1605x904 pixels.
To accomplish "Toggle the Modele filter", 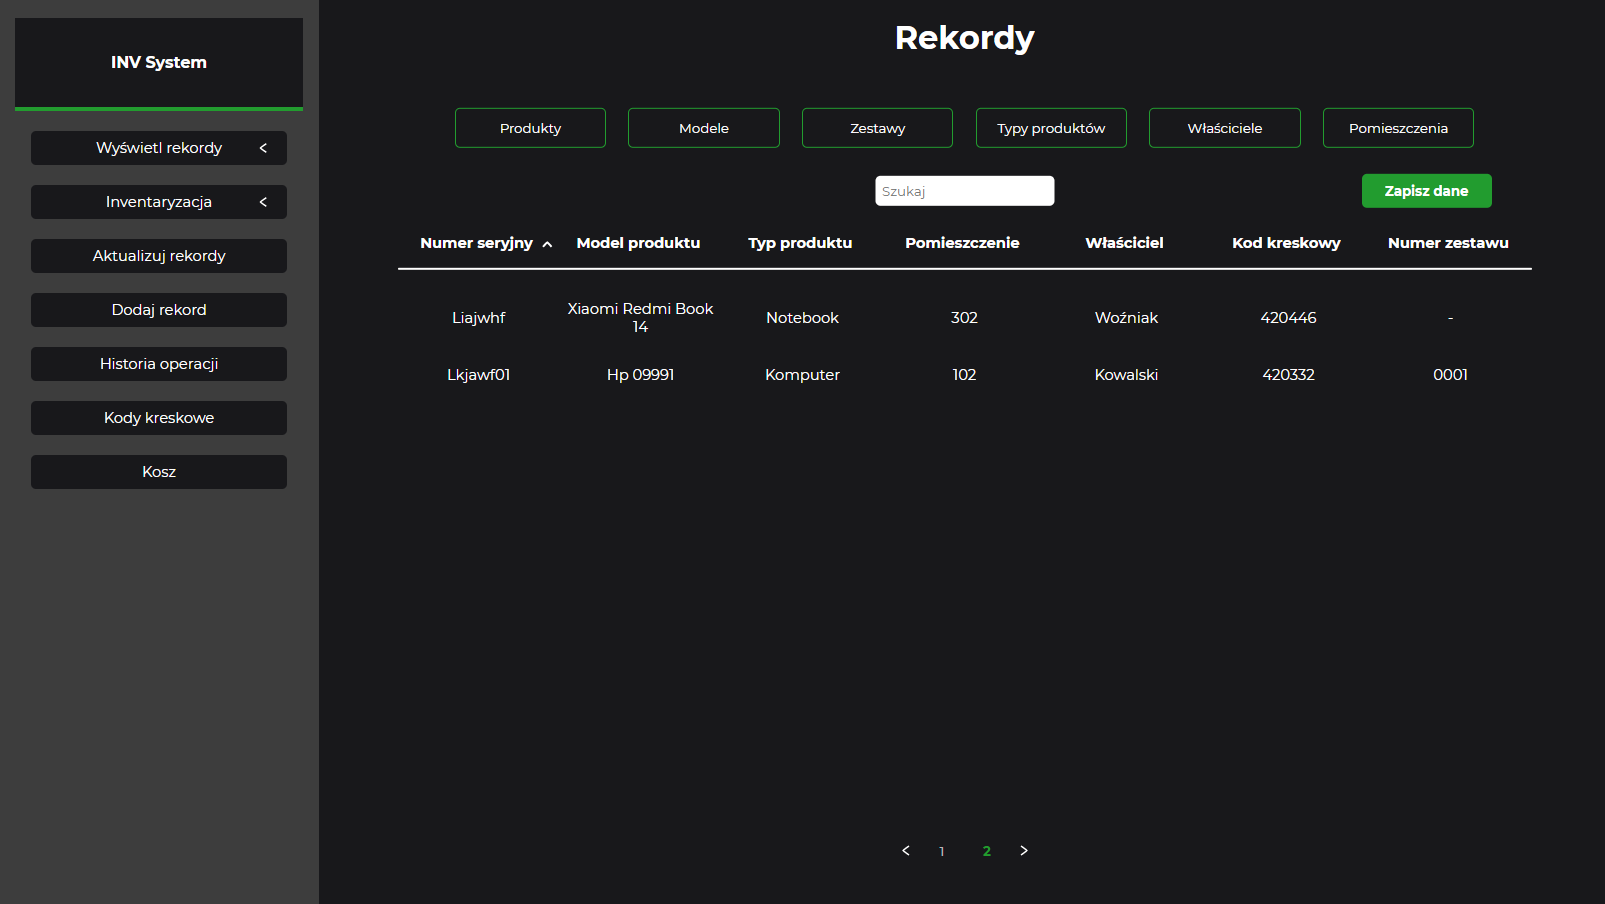I will click(703, 127).
